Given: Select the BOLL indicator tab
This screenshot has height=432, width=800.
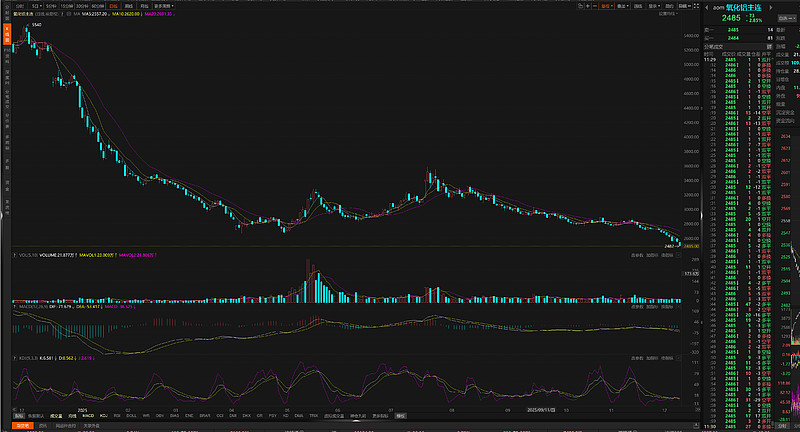Looking at the screenshot, I should click(x=131, y=416).
